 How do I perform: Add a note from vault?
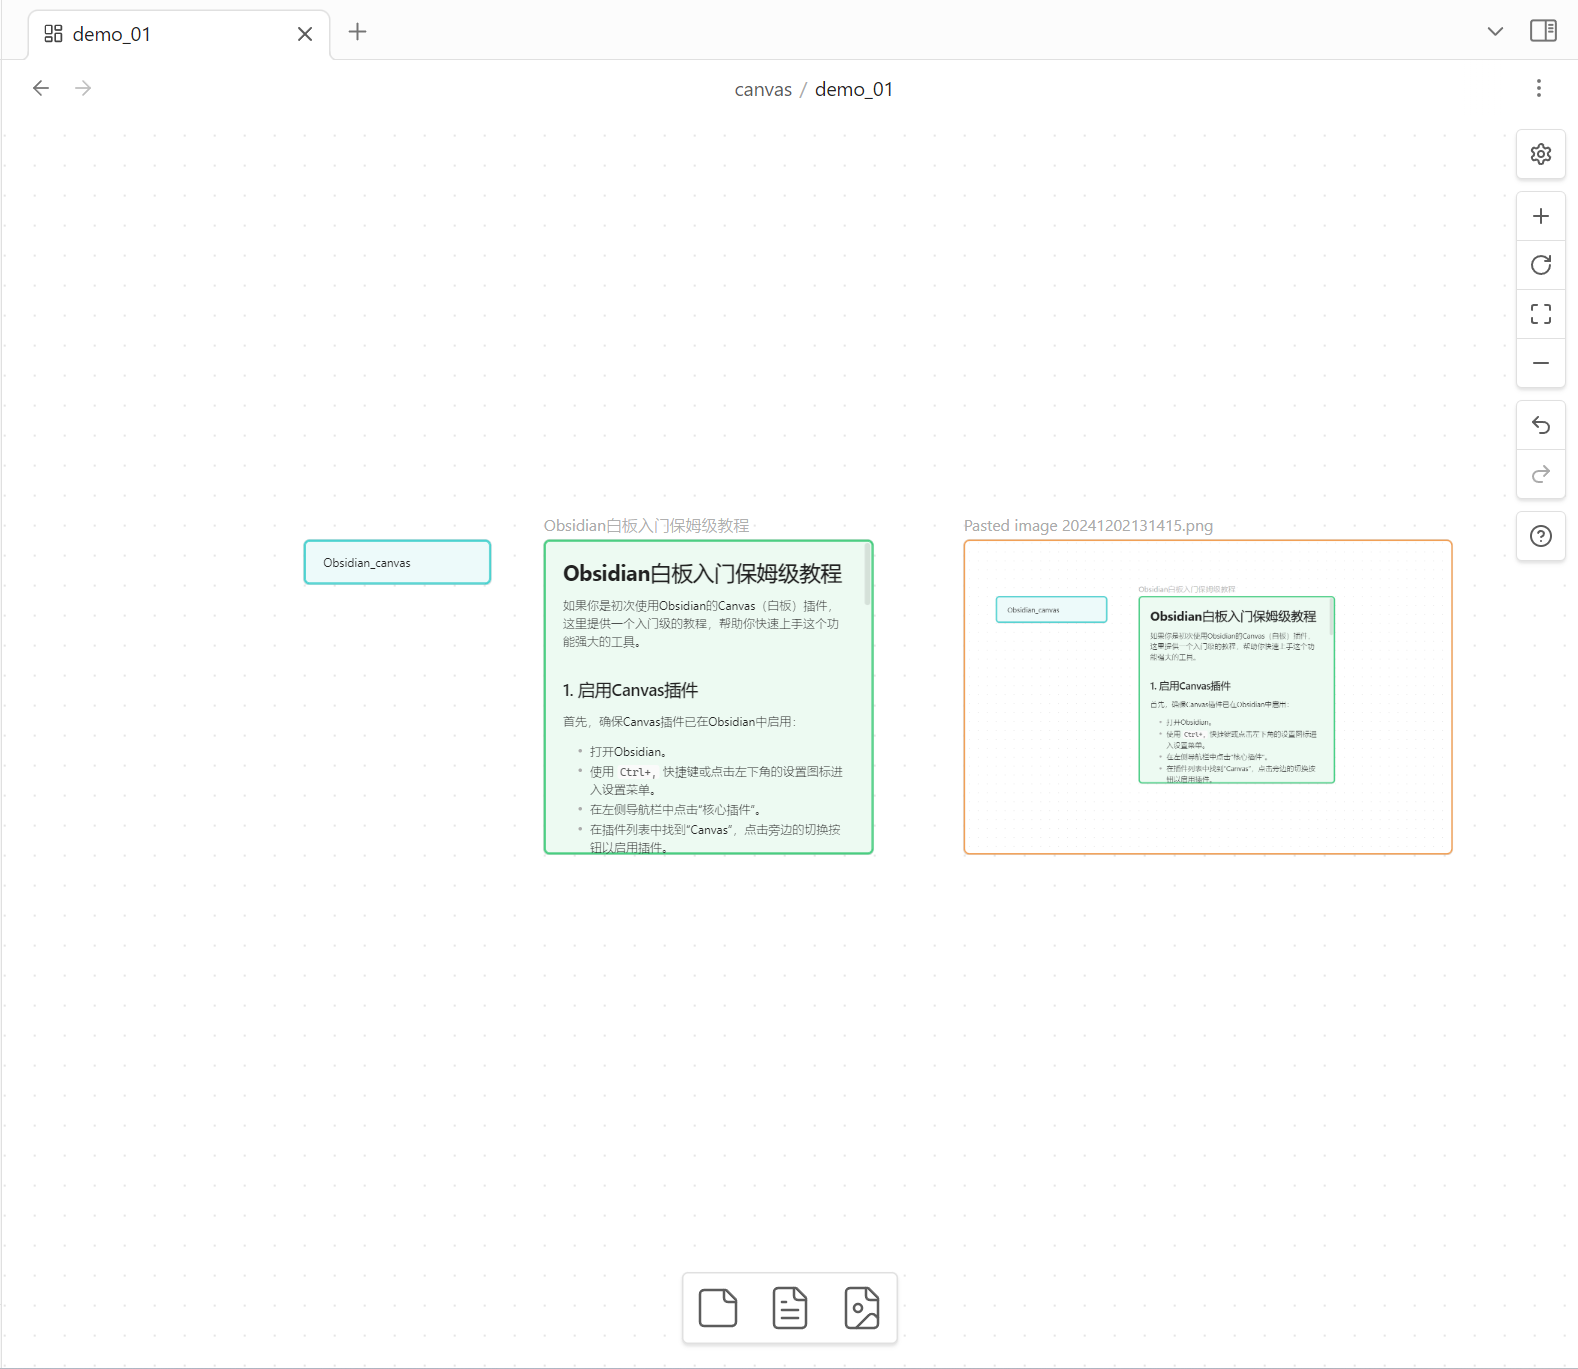(790, 1308)
